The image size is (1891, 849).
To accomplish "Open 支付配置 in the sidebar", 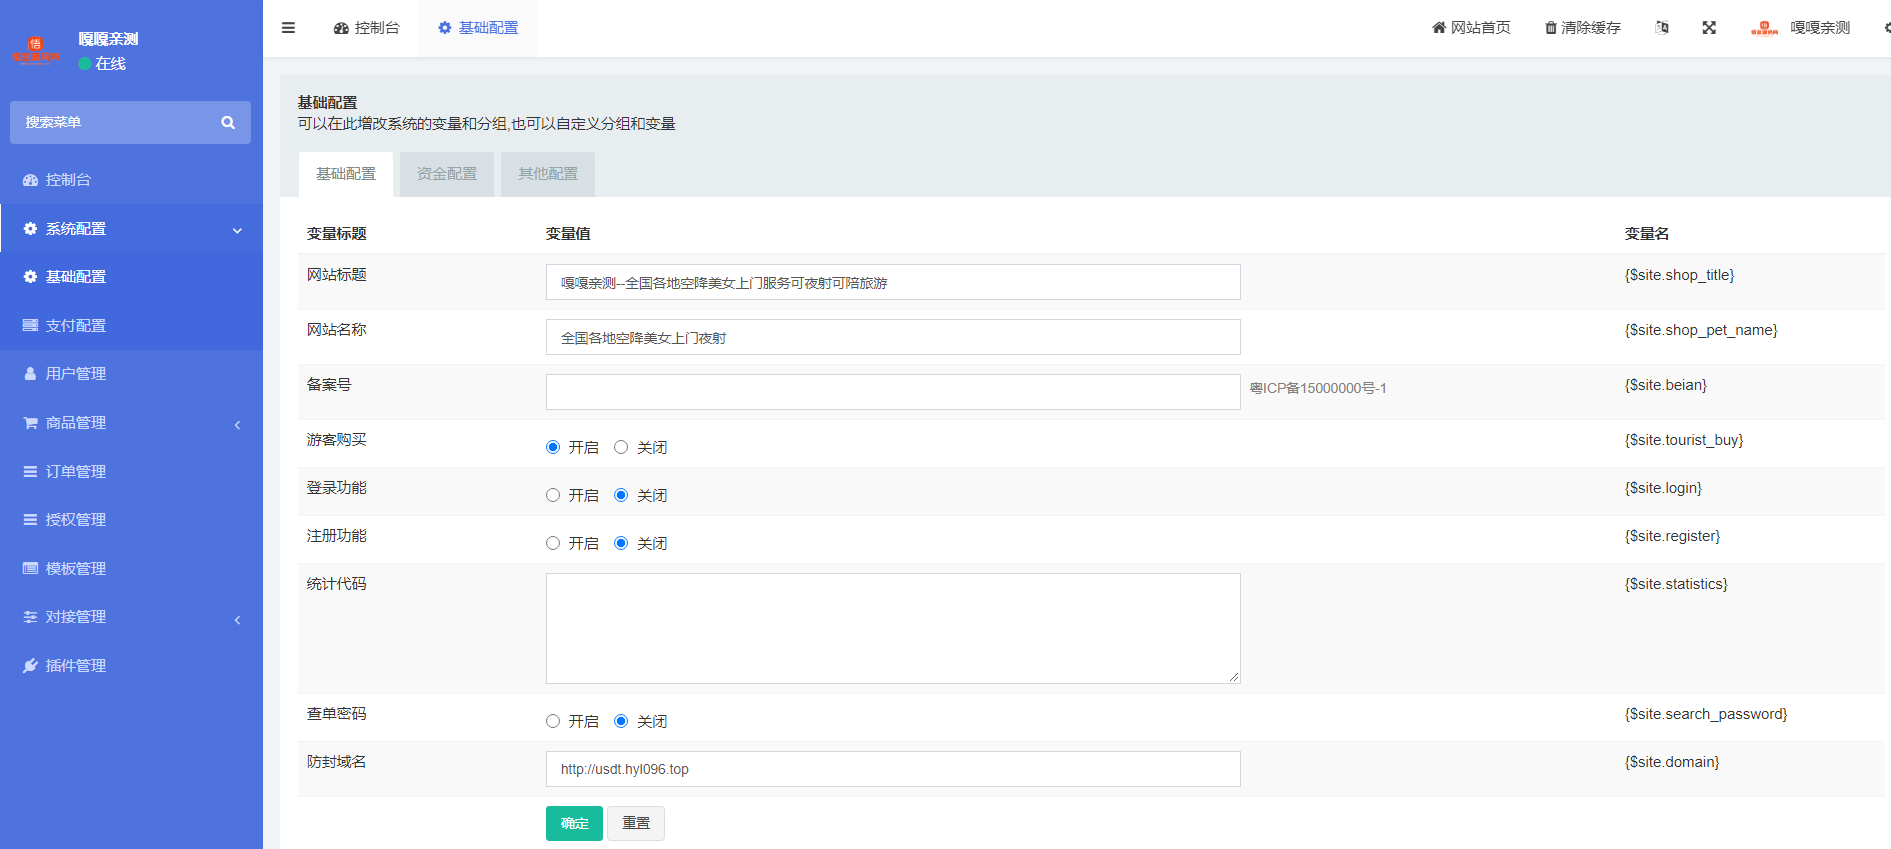I will pyautogui.click(x=76, y=326).
